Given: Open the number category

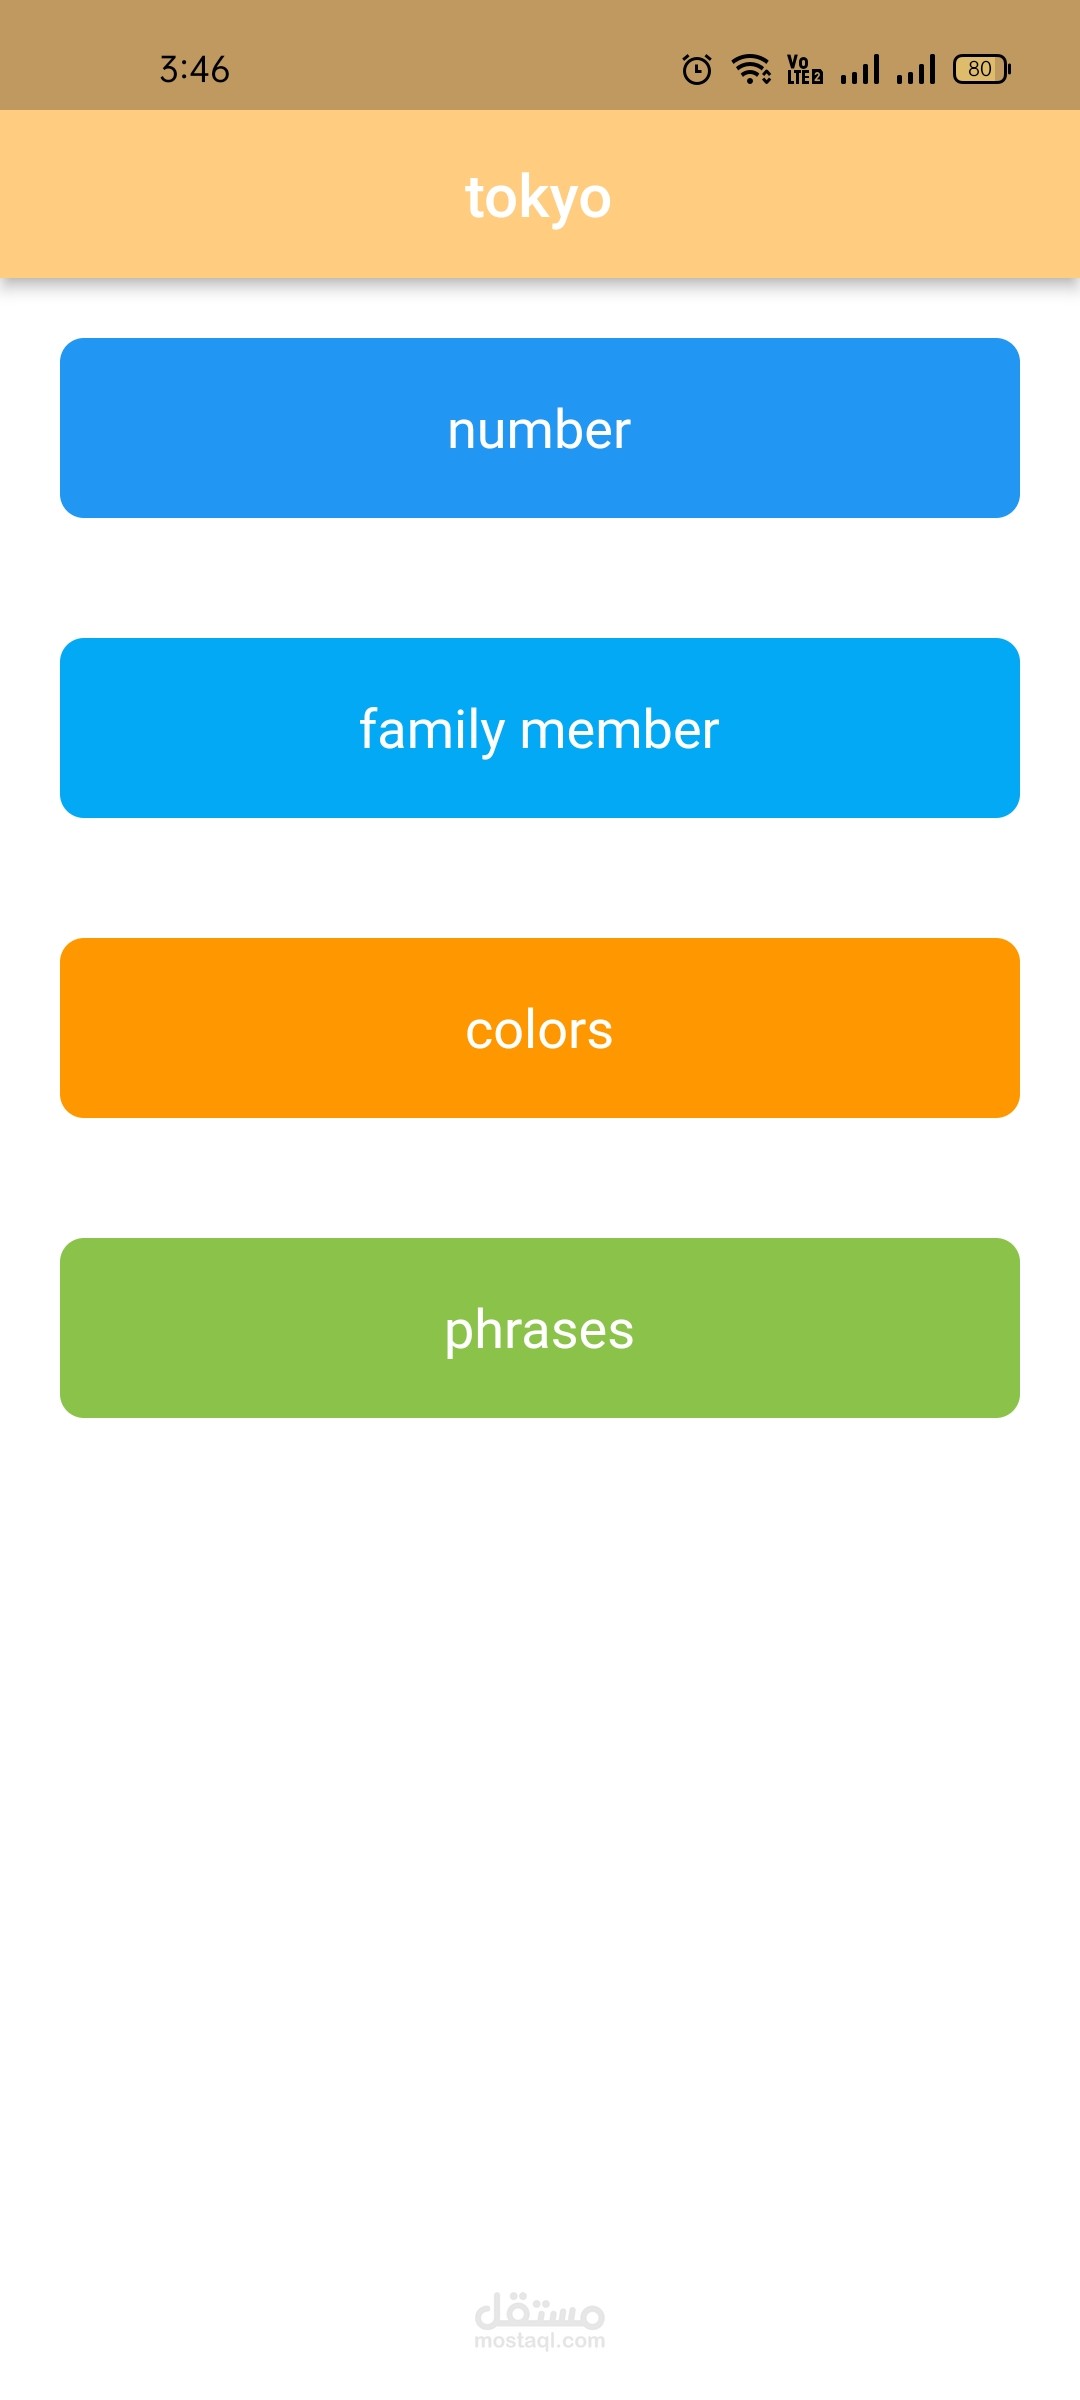Looking at the screenshot, I should pyautogui.click(x=540, y=428).
